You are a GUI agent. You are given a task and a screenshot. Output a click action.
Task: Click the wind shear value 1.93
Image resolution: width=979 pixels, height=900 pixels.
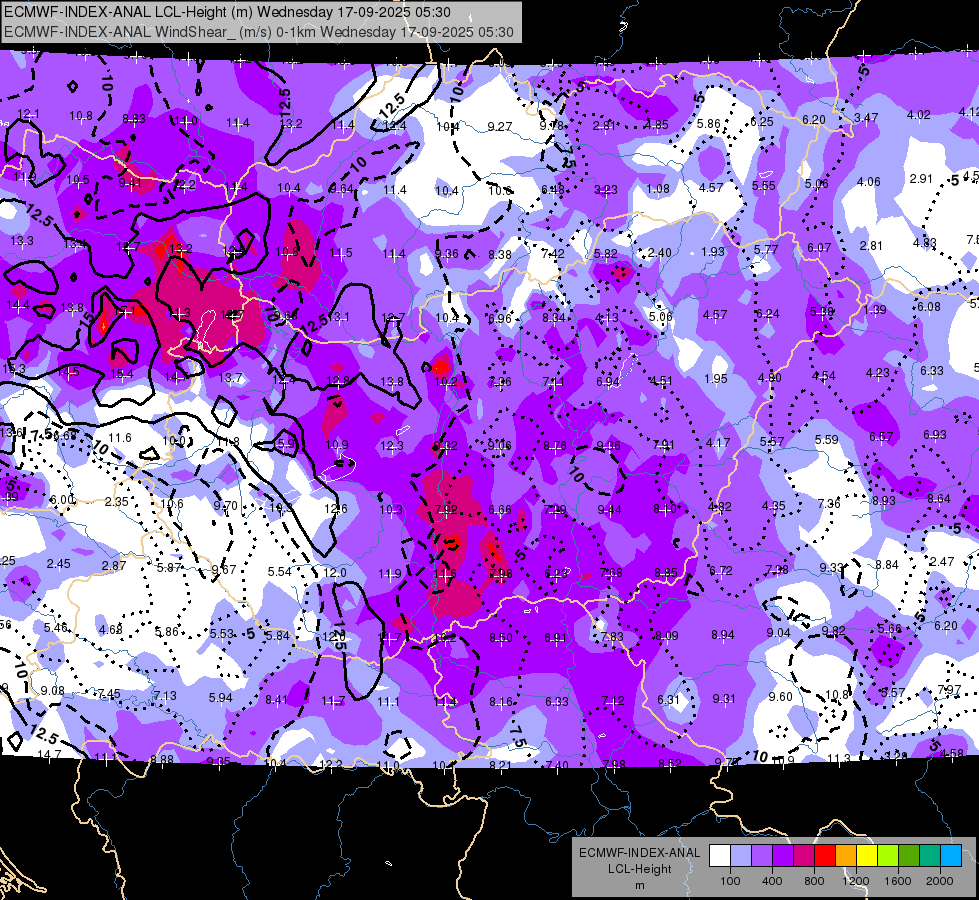click(712, 252)
